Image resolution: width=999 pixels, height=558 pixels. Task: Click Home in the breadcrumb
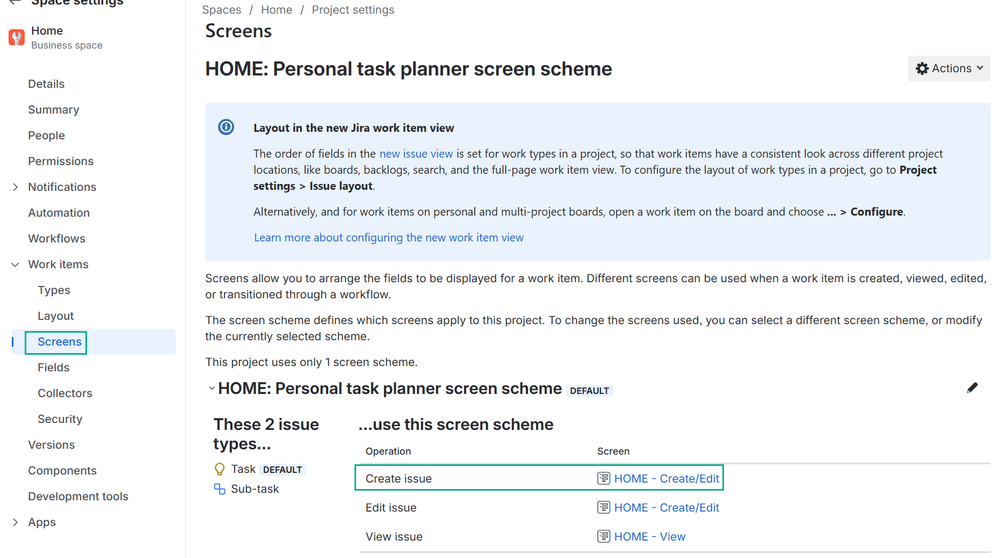click(277, 10)
